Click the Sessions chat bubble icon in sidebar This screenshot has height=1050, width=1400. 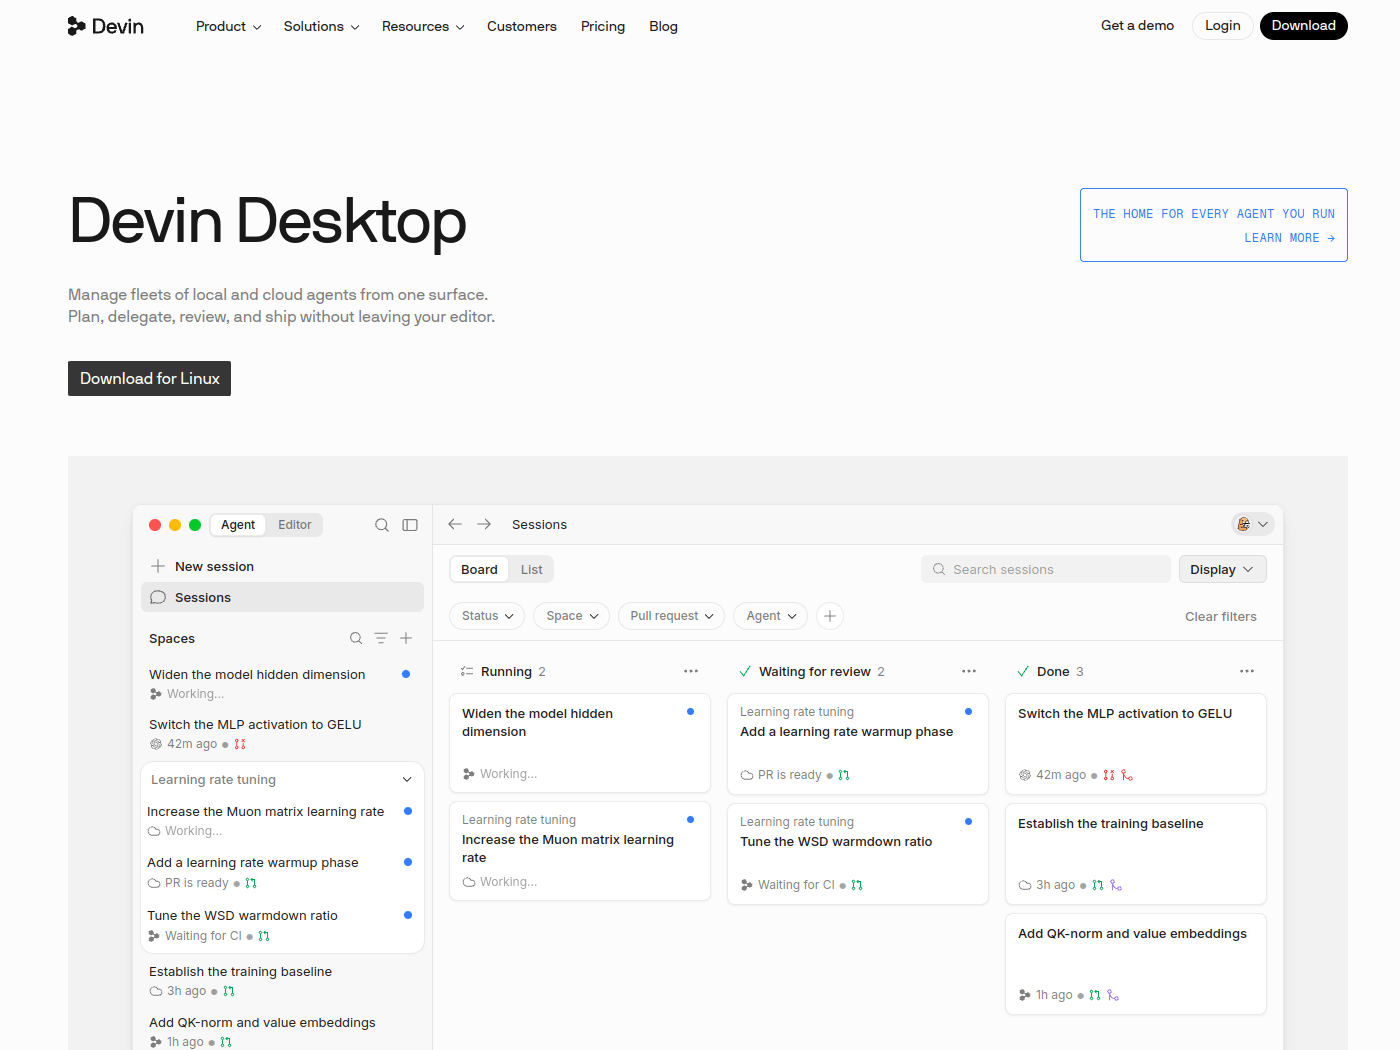158,597
